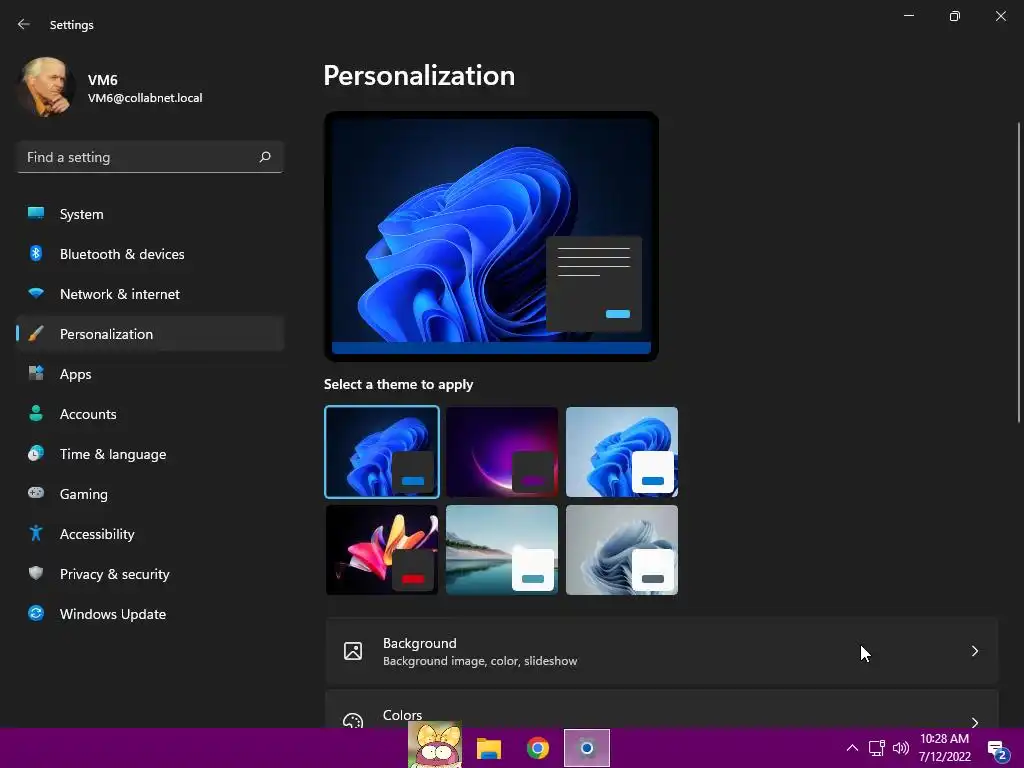Open the Gaming settings category

(150, 493)
